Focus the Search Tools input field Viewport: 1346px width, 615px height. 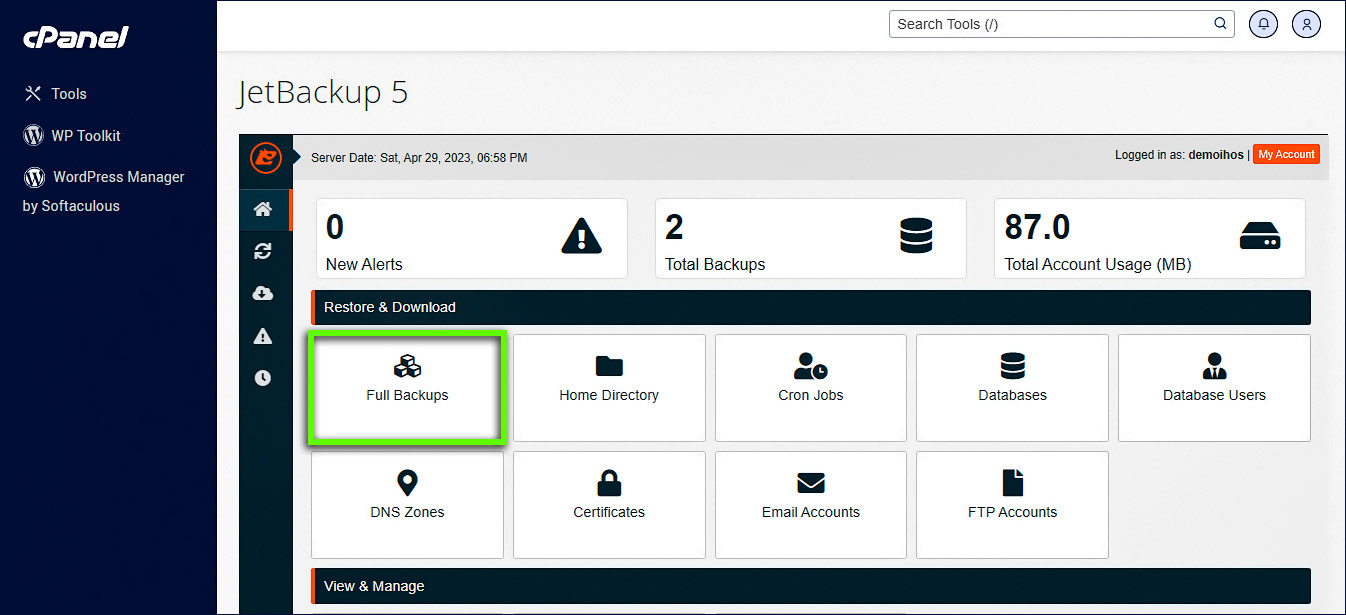1050,24
